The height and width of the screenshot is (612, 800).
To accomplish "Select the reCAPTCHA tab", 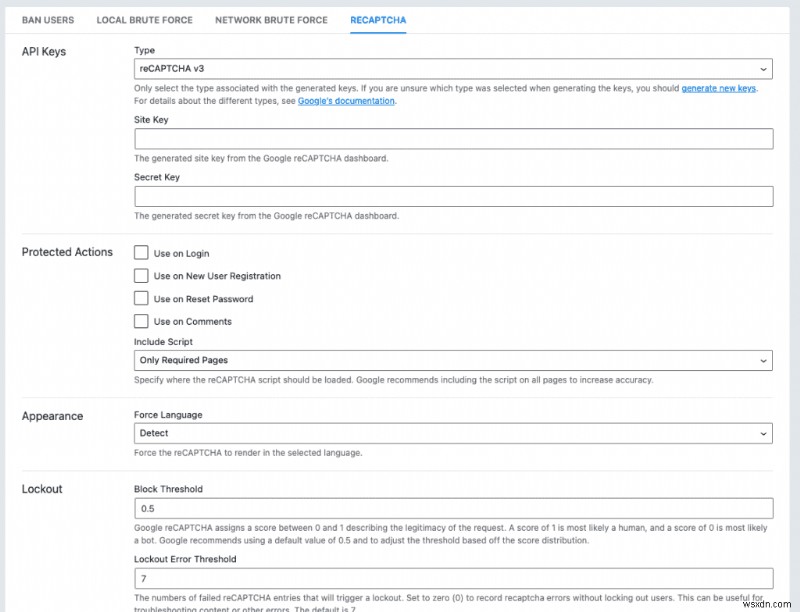I will point(378,20).
